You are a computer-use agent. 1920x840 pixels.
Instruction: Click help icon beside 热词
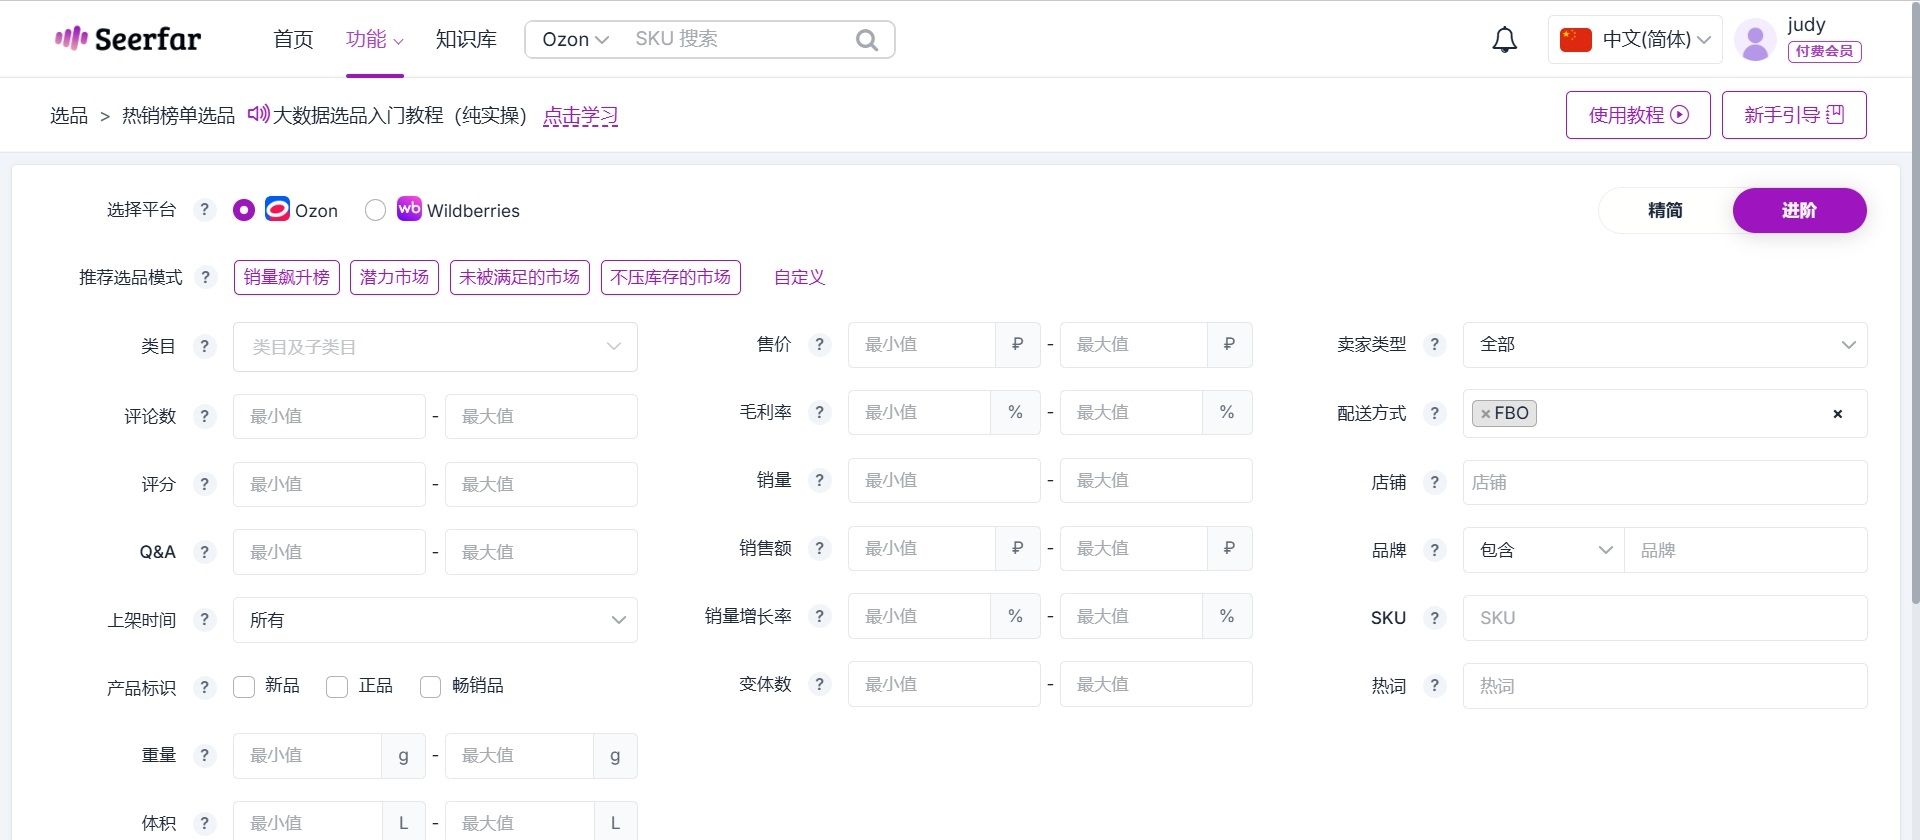tap(1435, 686)
